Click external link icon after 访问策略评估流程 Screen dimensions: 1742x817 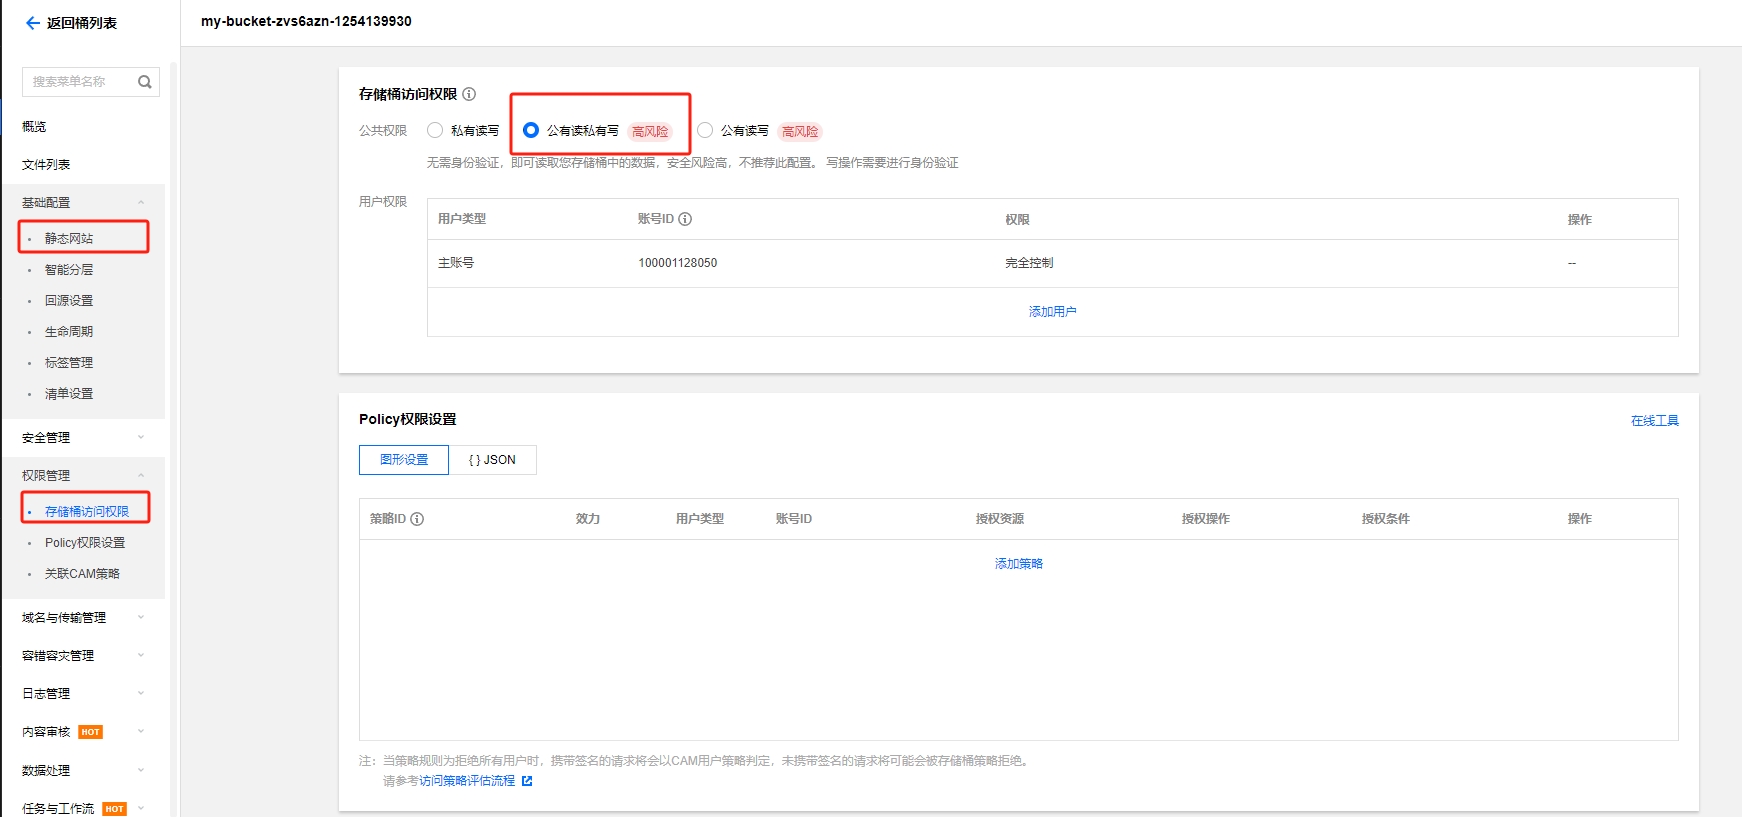click(x=527, y=781)
